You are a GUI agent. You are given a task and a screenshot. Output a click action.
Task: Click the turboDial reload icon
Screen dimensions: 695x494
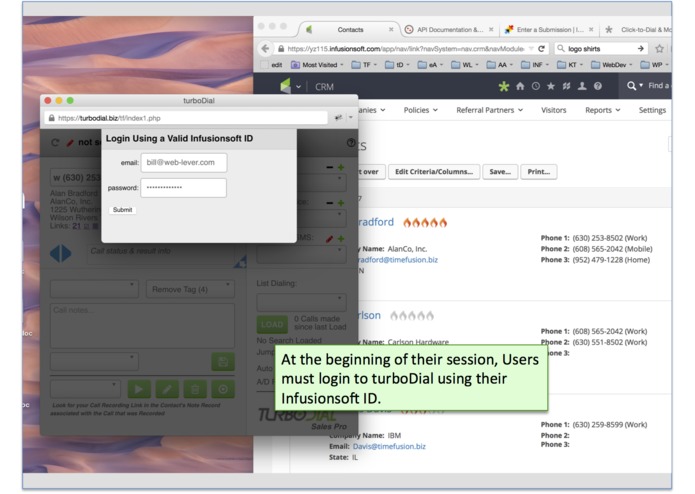(55, 143)
